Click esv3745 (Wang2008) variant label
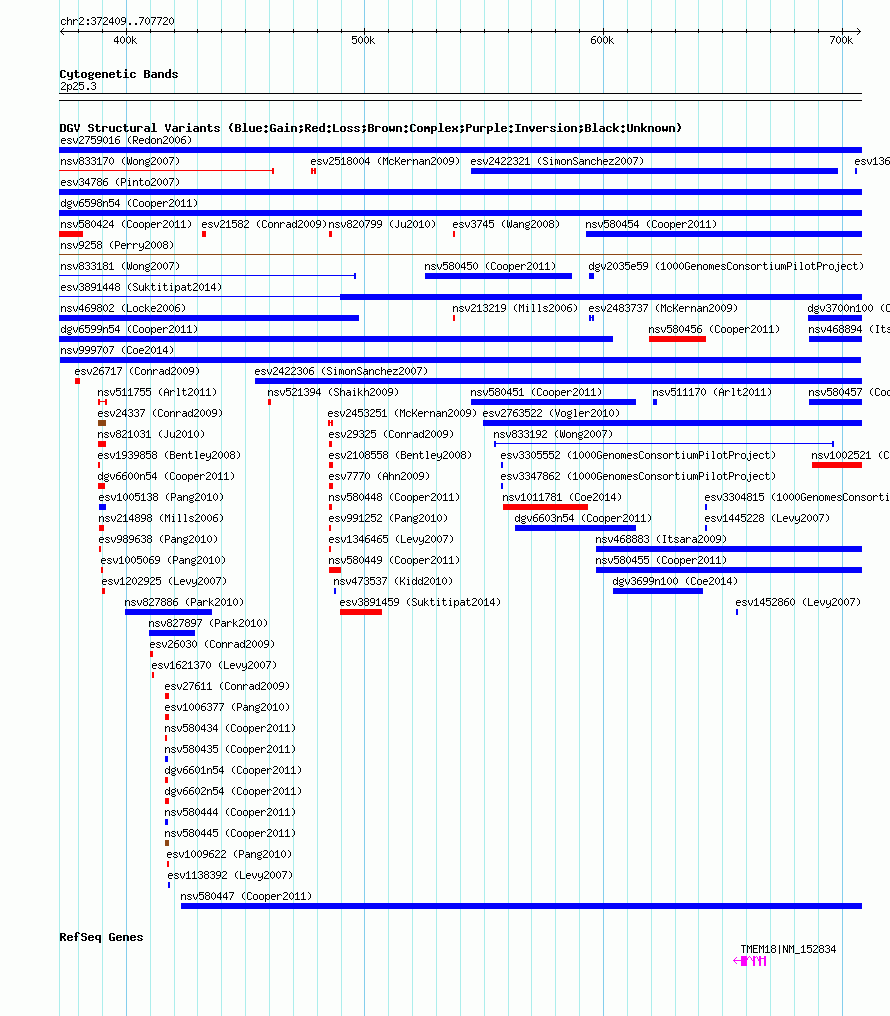The image size is (890, 1016). tap(506, 225)
